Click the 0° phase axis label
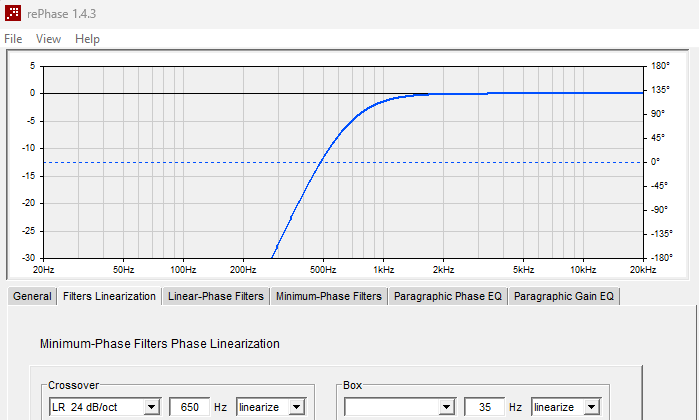This screenshot has height=420, width=699. click(x=655, y=162)
